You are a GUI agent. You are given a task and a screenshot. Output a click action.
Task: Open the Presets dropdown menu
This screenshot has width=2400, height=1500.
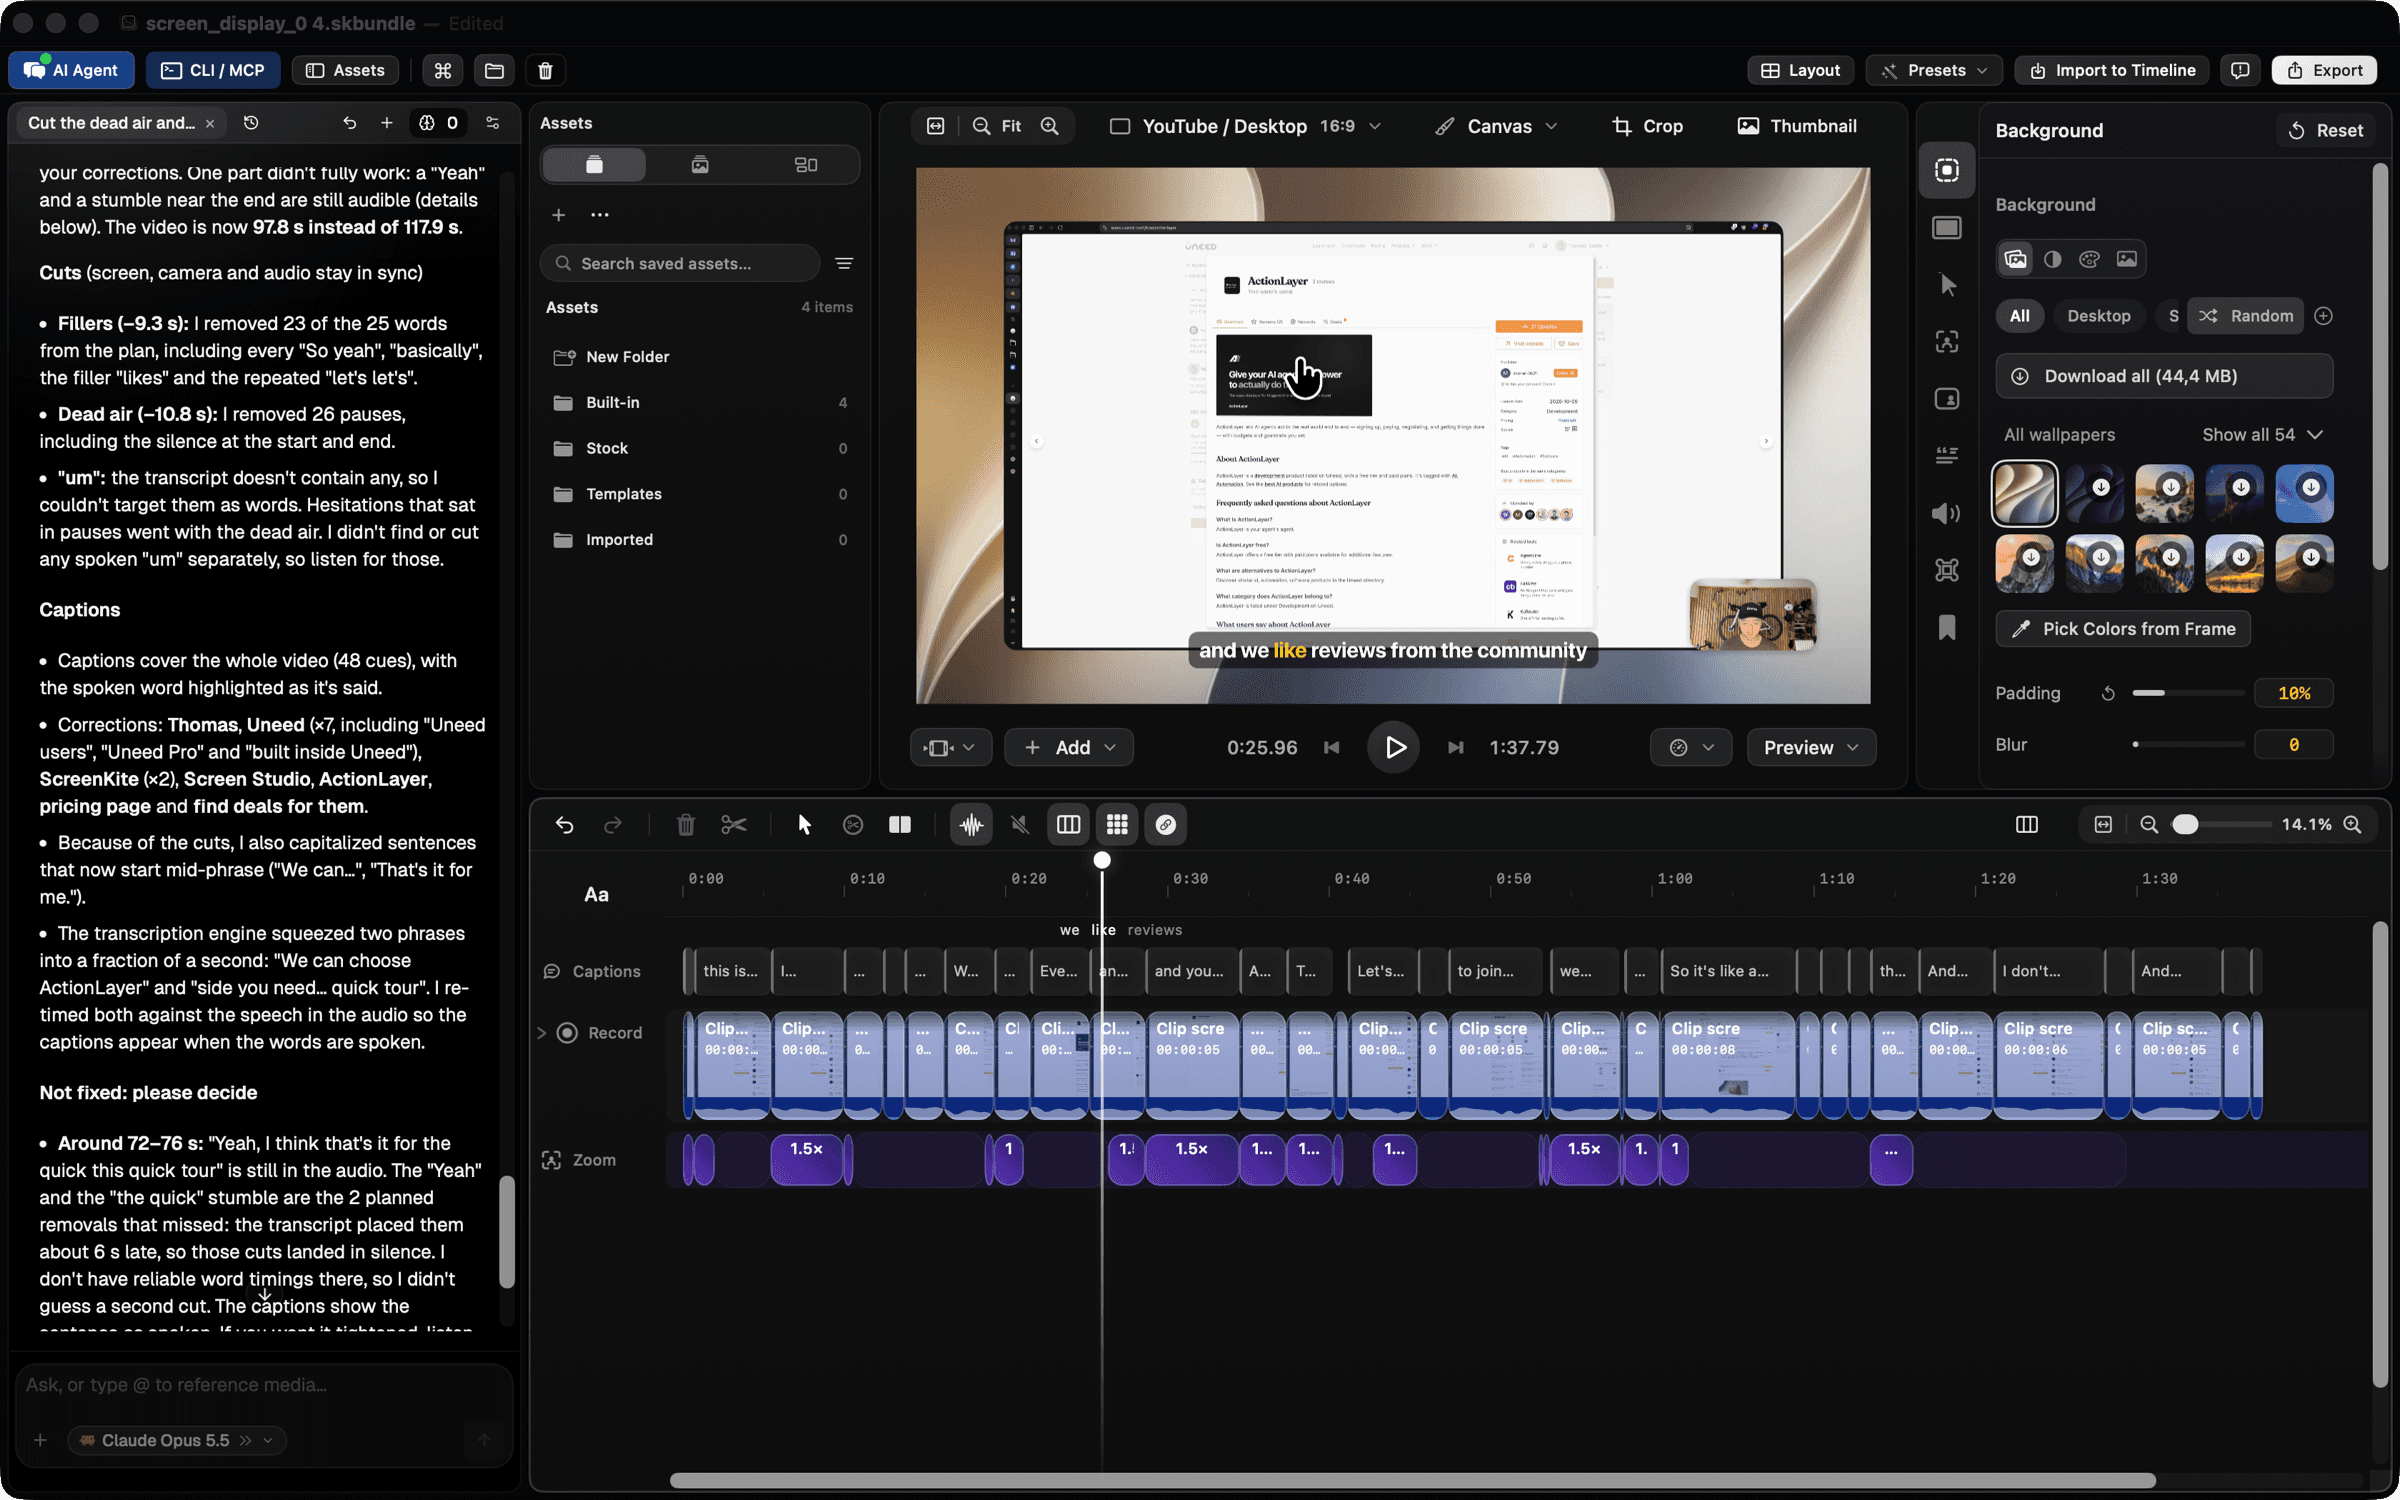click(1934, 70)
